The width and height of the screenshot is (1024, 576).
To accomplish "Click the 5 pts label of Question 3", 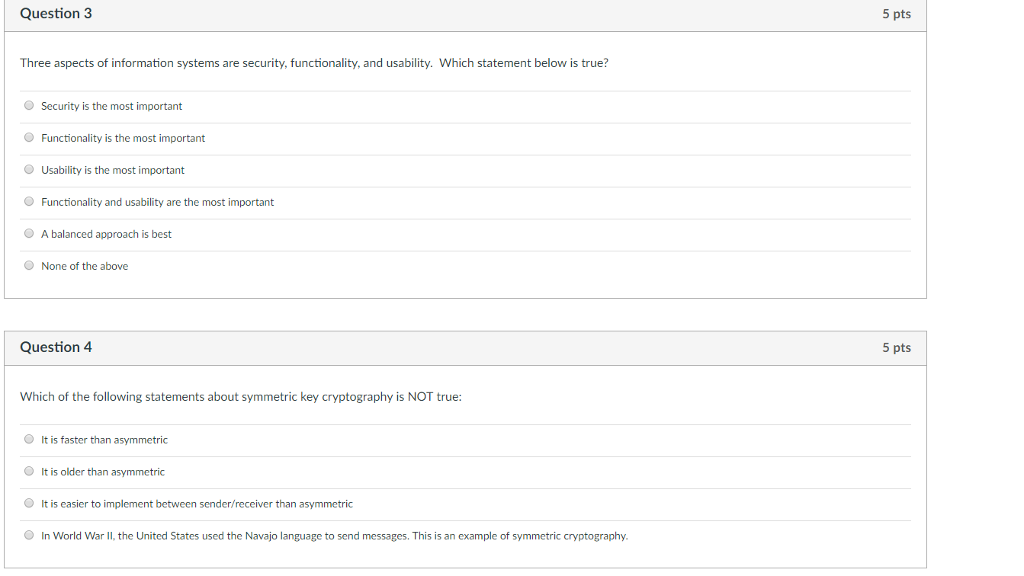I will coord(896,14).
